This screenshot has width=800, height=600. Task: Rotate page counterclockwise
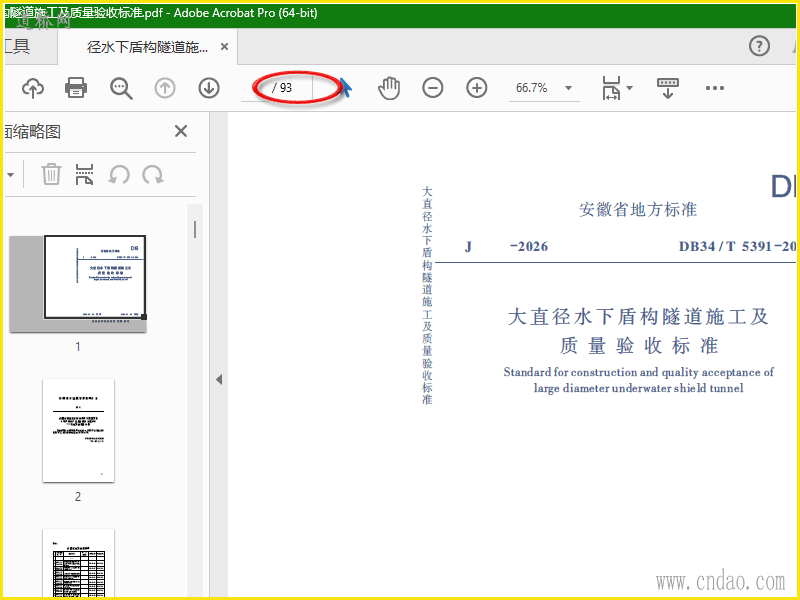tap(119, 175)
